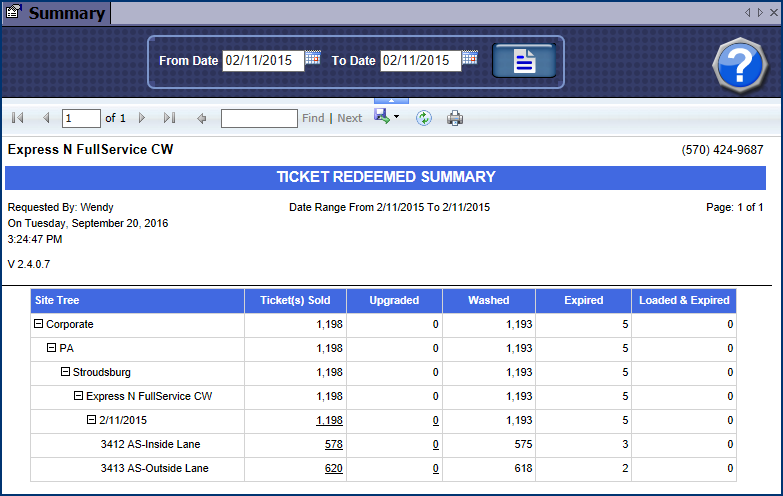This screenshot has width=783, height=496.
Task: Jump to the last report page
Action: point(169,118)
